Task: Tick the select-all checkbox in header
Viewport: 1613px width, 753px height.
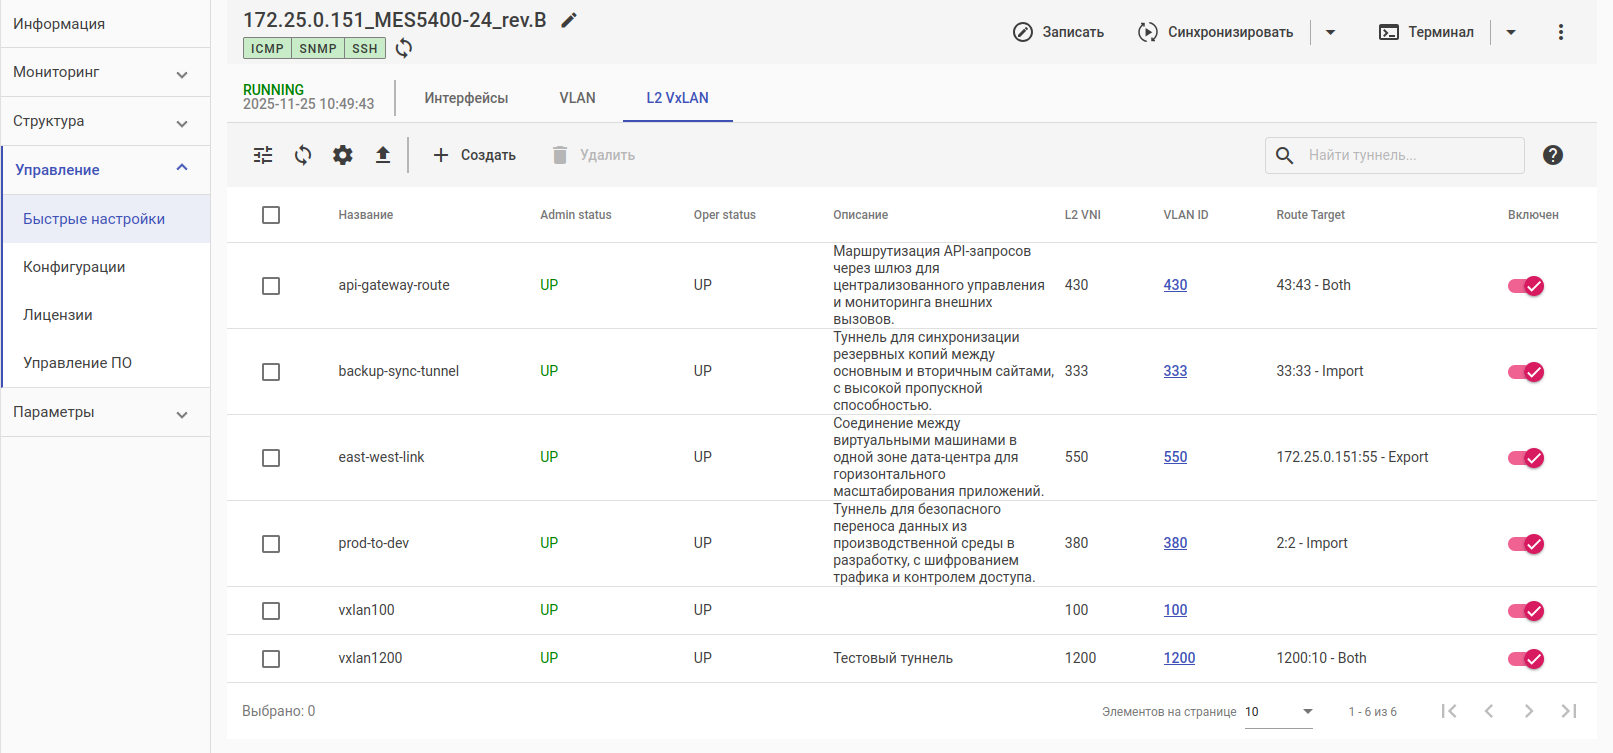Action: coord(271,215)
